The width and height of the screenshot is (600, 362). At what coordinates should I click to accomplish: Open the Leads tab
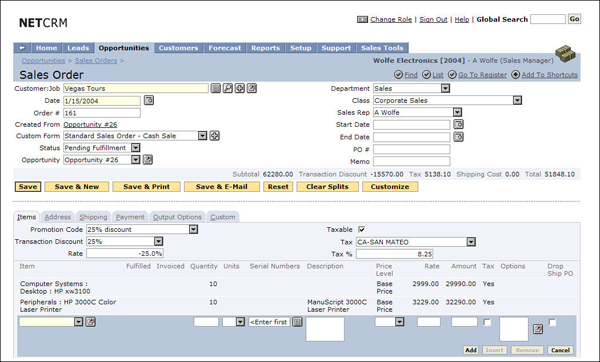tap(78, 48)
